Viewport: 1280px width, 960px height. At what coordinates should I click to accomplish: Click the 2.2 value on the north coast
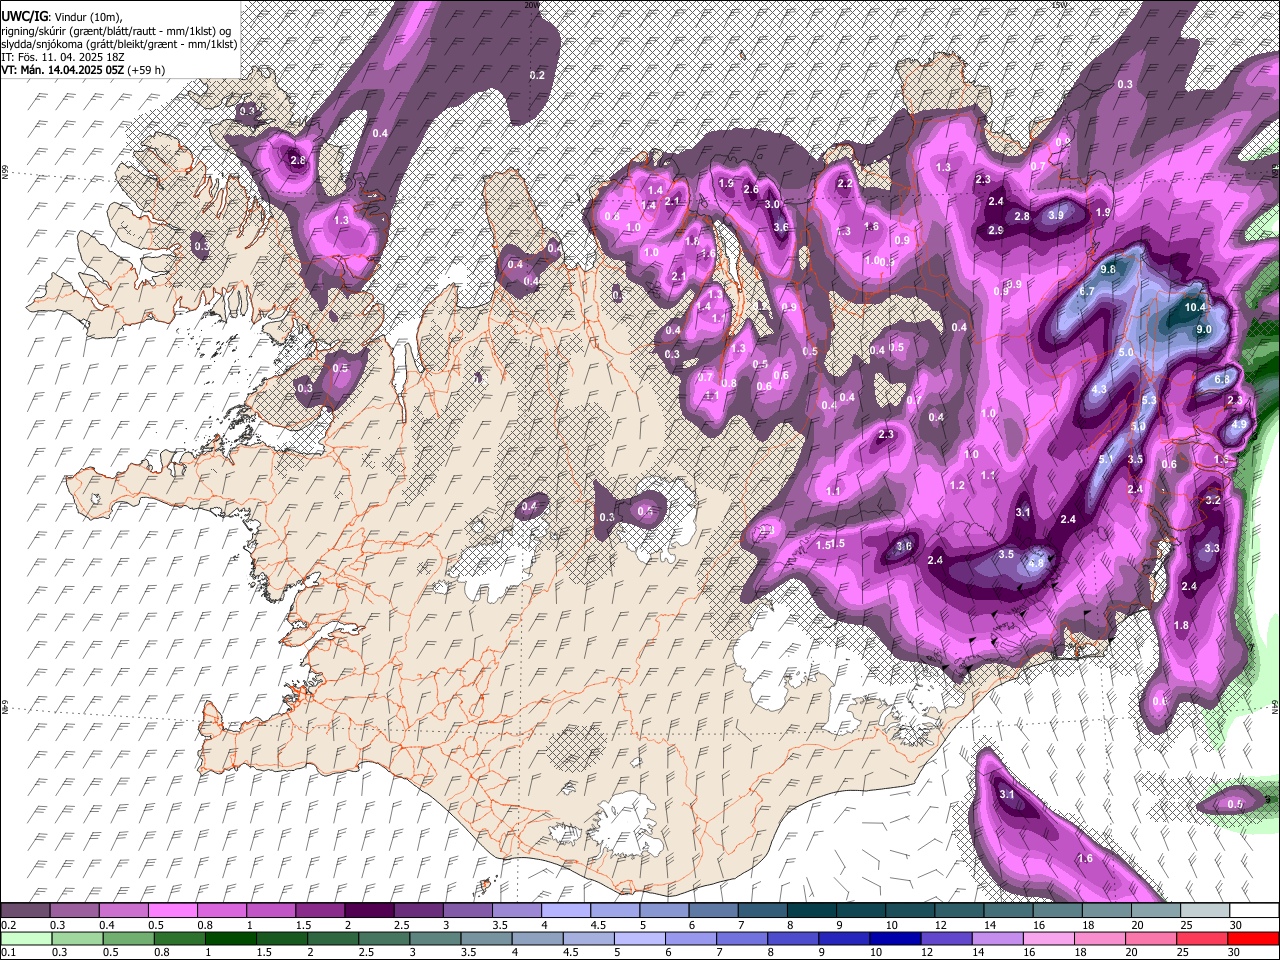pyautogui.click(x=845, y=183)
